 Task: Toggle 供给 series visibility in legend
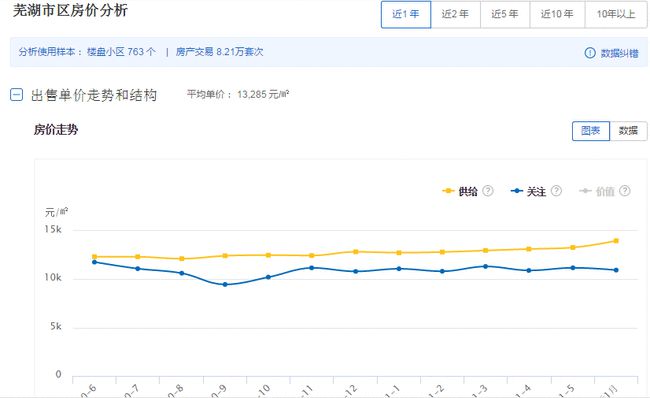[468, 191]
